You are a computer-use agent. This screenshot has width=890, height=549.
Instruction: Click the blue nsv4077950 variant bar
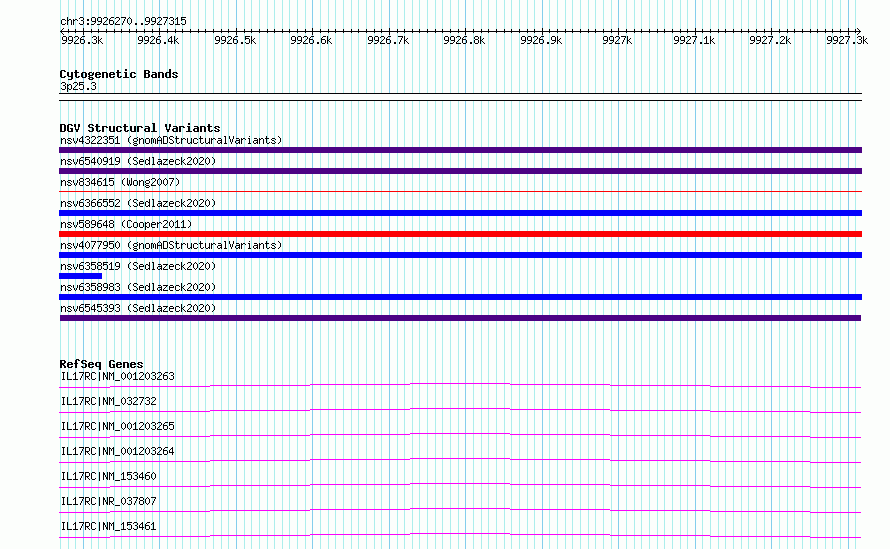point(460,255)
